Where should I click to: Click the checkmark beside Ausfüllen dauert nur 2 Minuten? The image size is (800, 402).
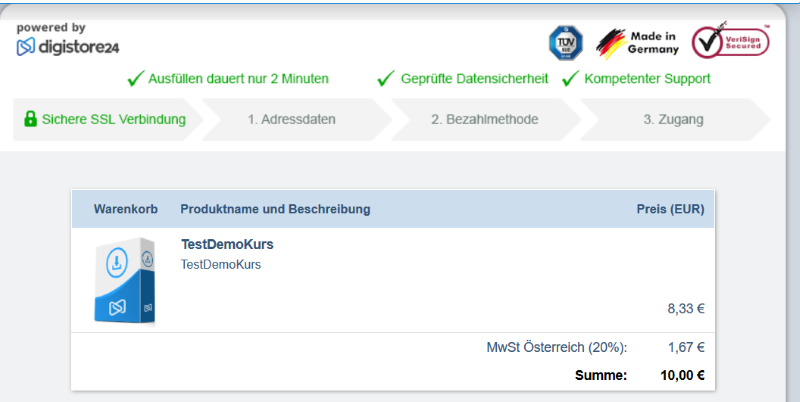pyautogui.click(x=135, y=78)
